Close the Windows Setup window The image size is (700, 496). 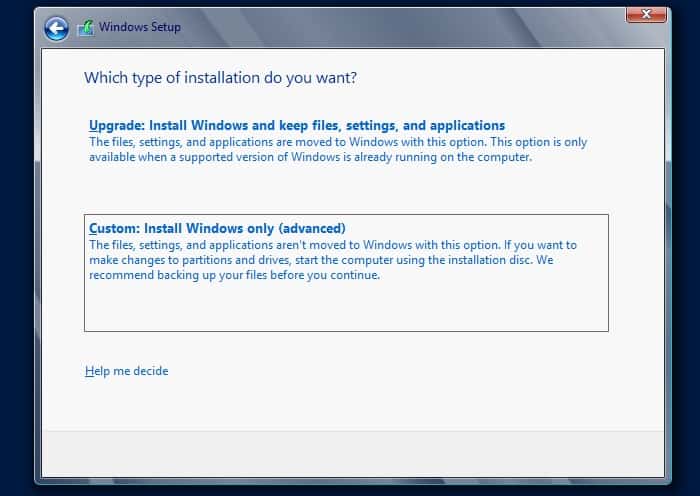[x=646, y=15]
